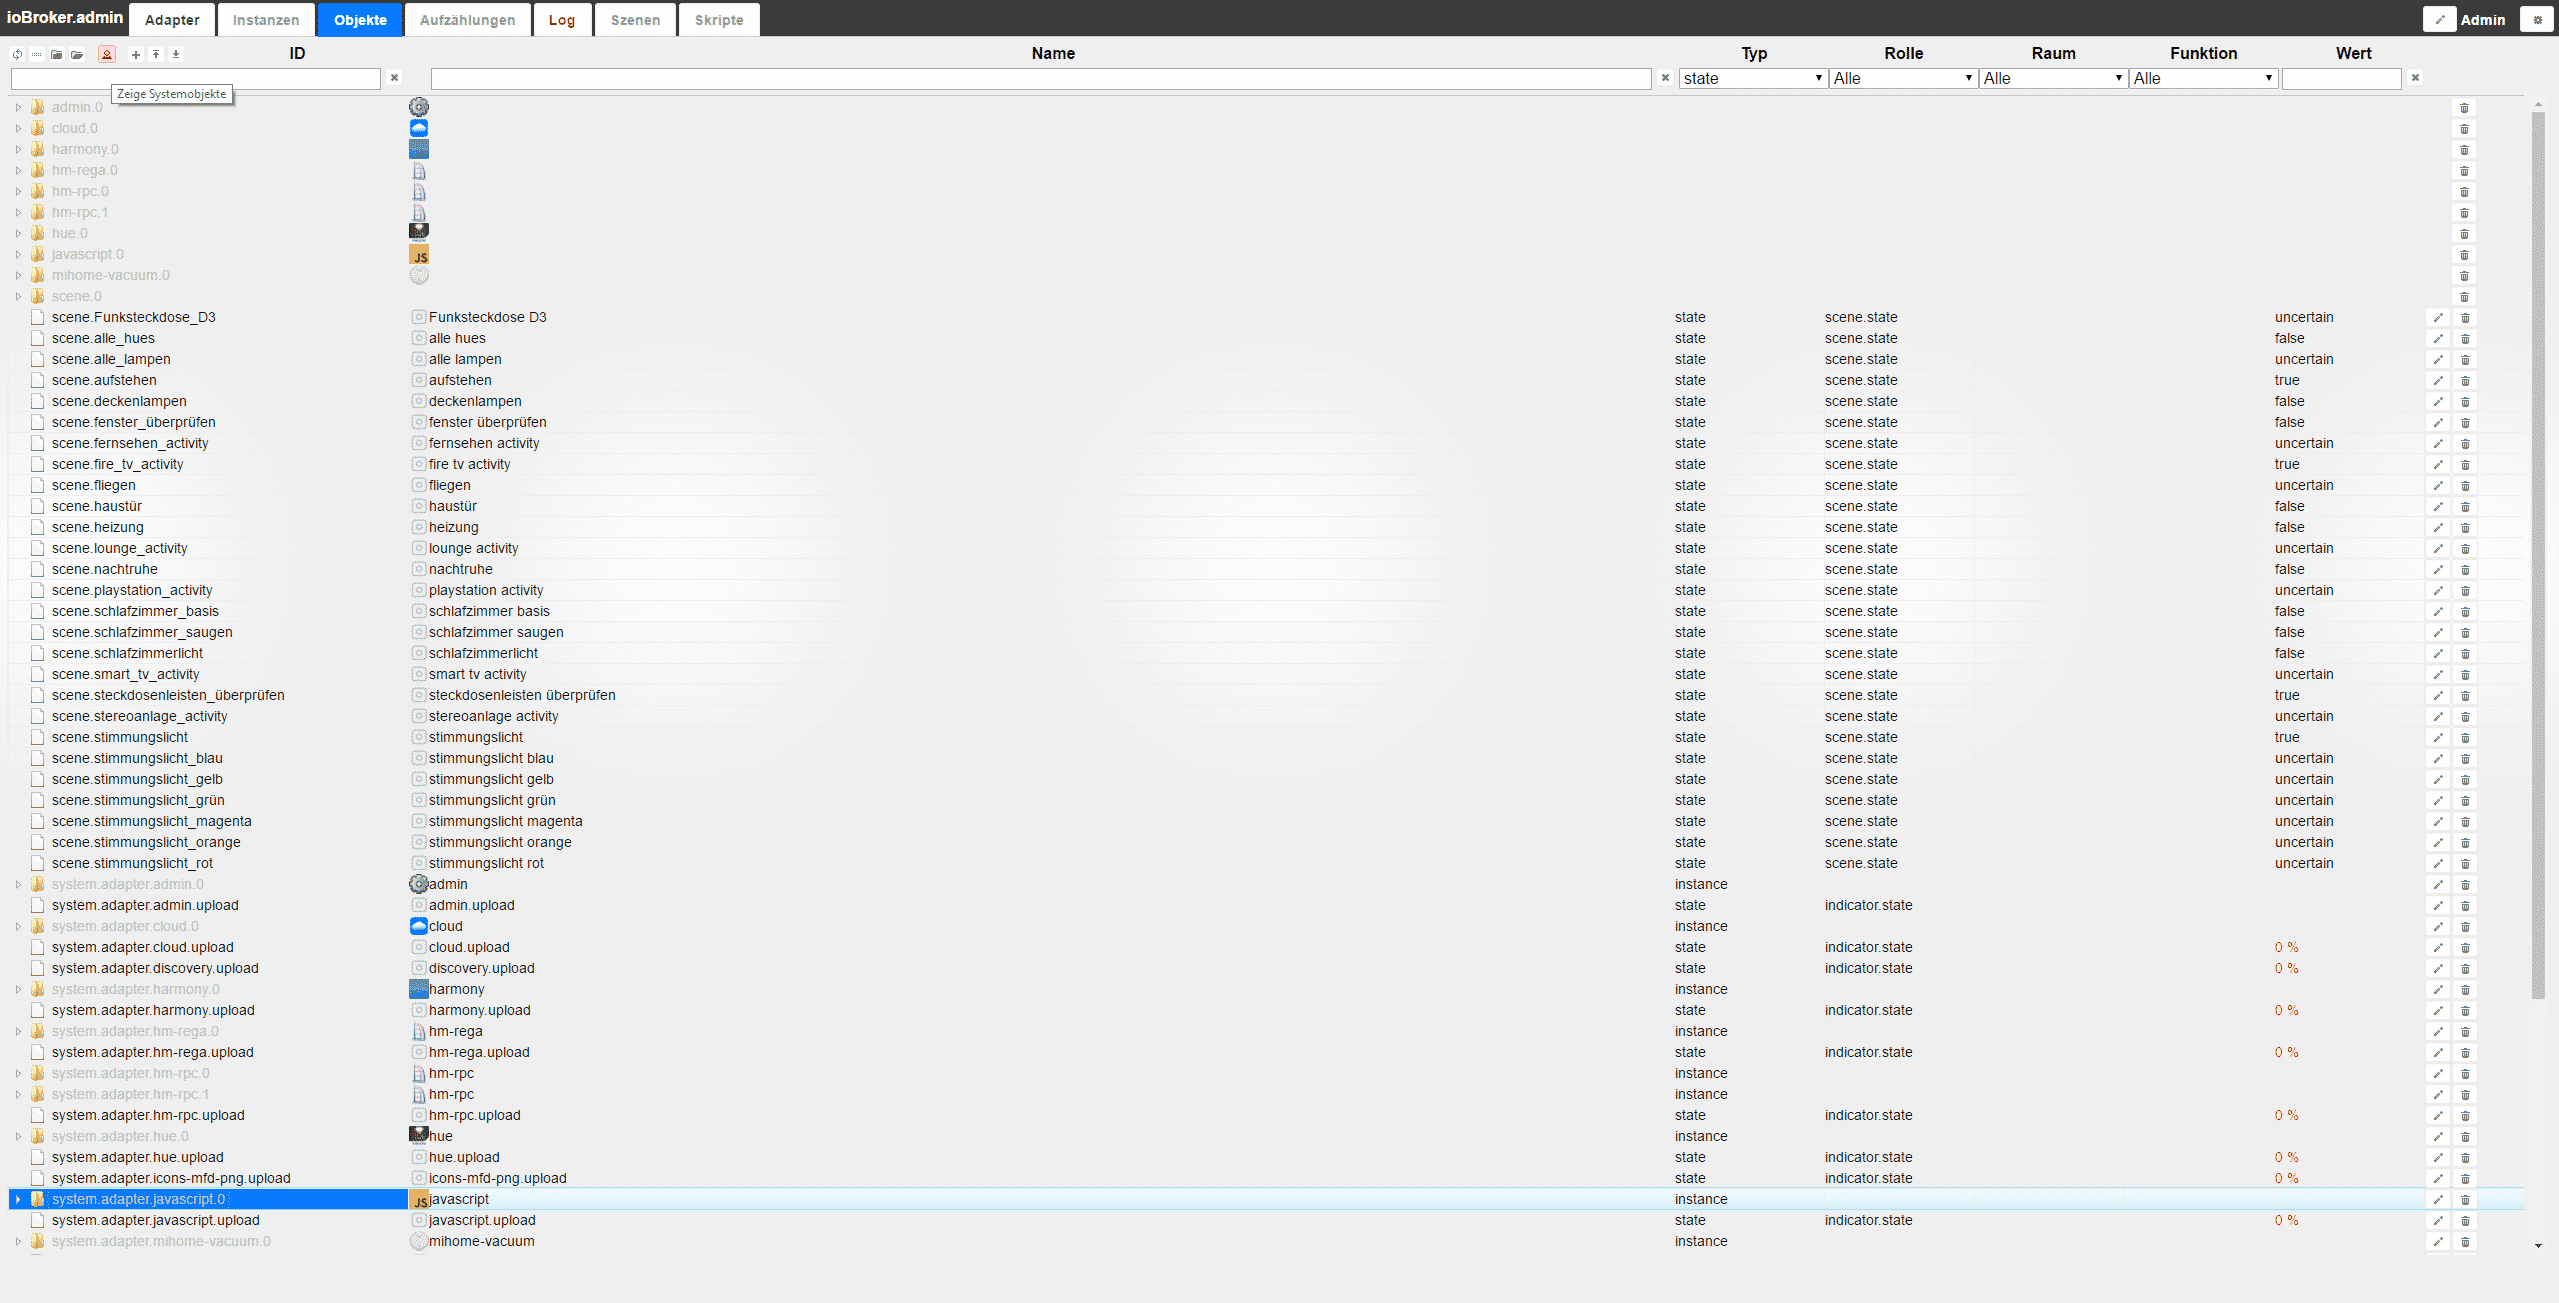The image size is (2559, 1303).
Task: Toggle the list view mode icon
Action: (37, 55)
